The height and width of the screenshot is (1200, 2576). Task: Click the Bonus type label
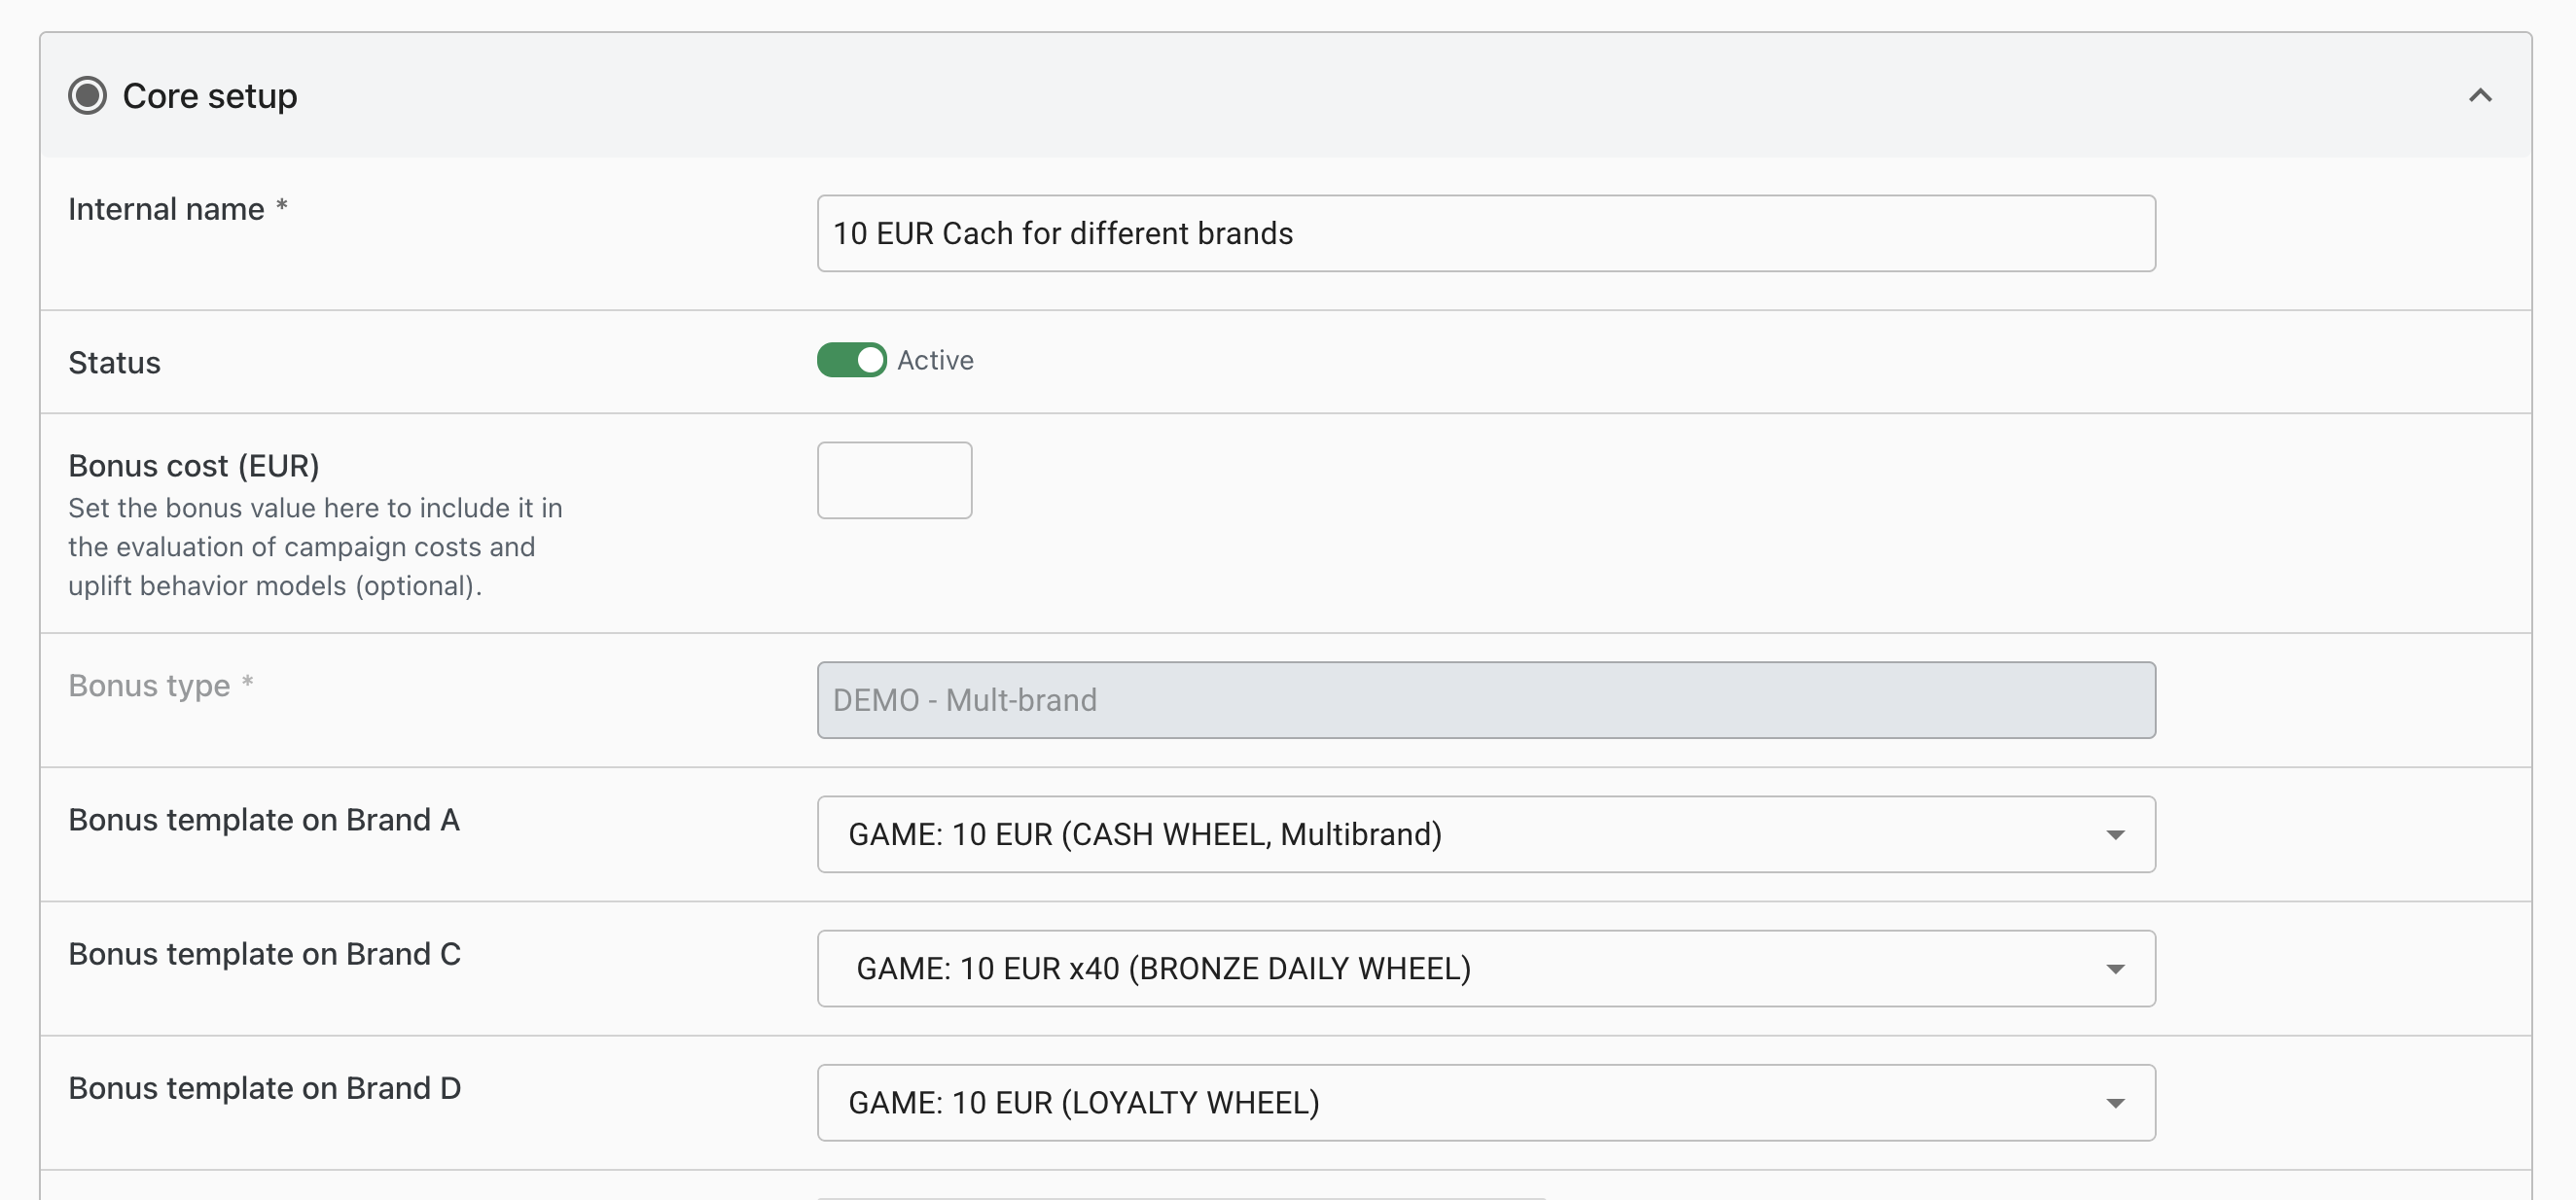[149, 686]
